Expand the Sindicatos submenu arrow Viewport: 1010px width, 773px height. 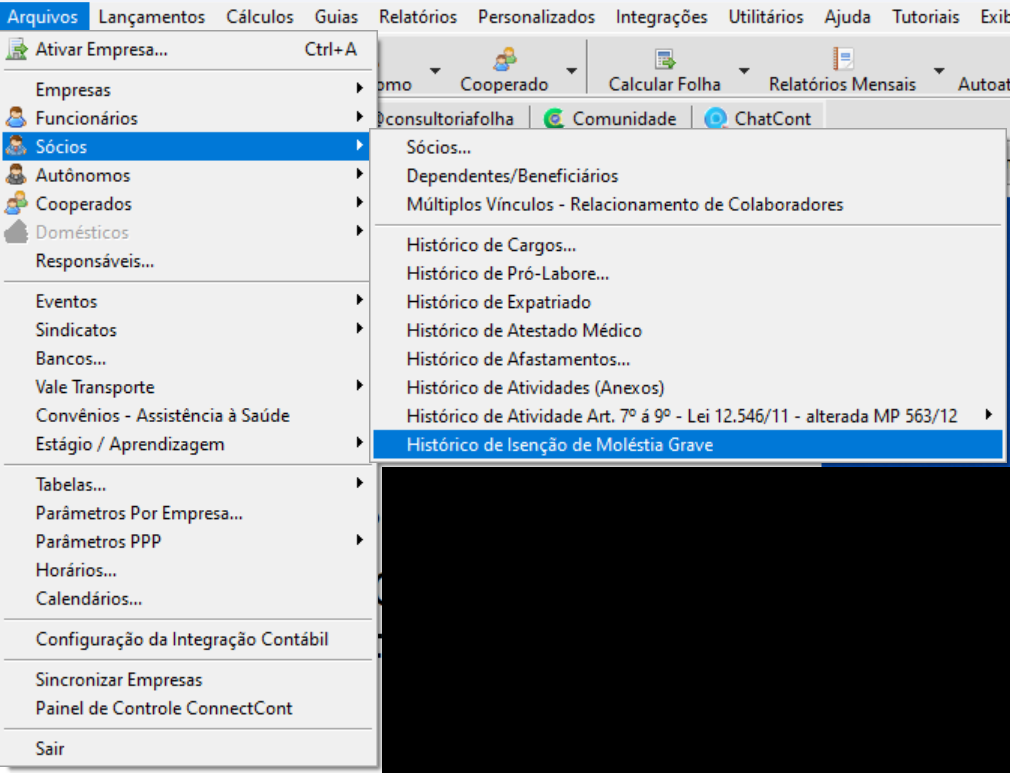pyautogui.click(x=359, y=329)
